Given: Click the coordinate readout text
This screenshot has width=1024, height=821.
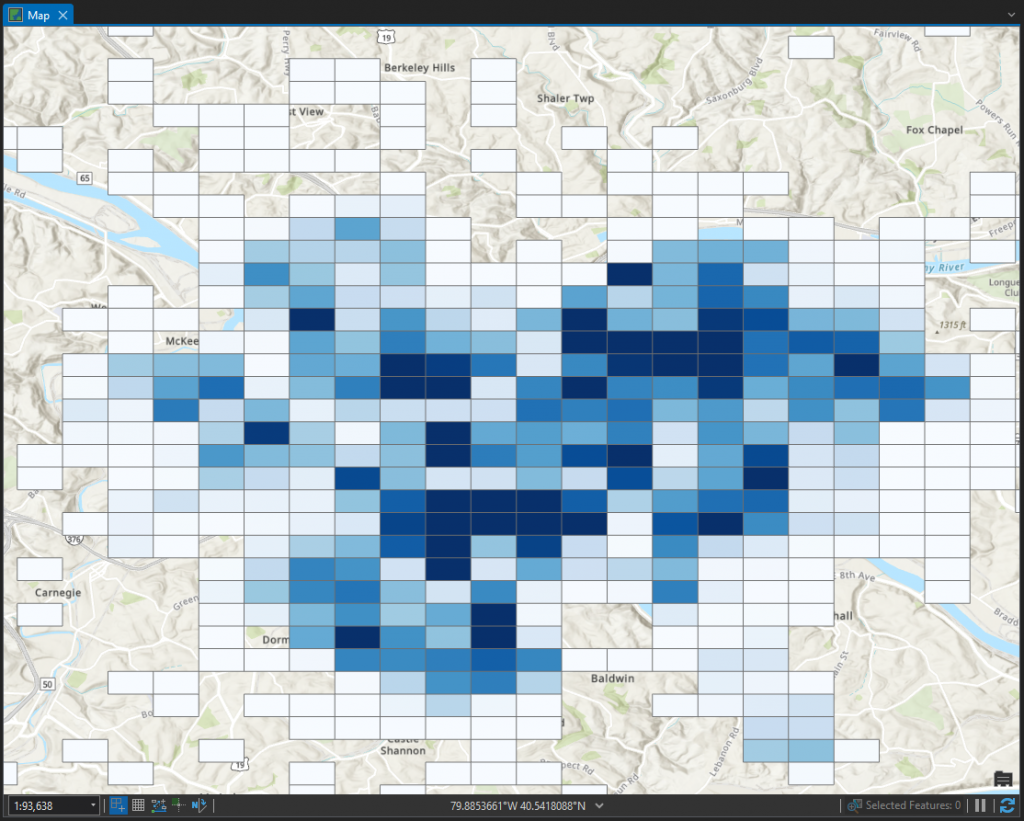Looking at the screenshot, I should (x=519, y=805).
